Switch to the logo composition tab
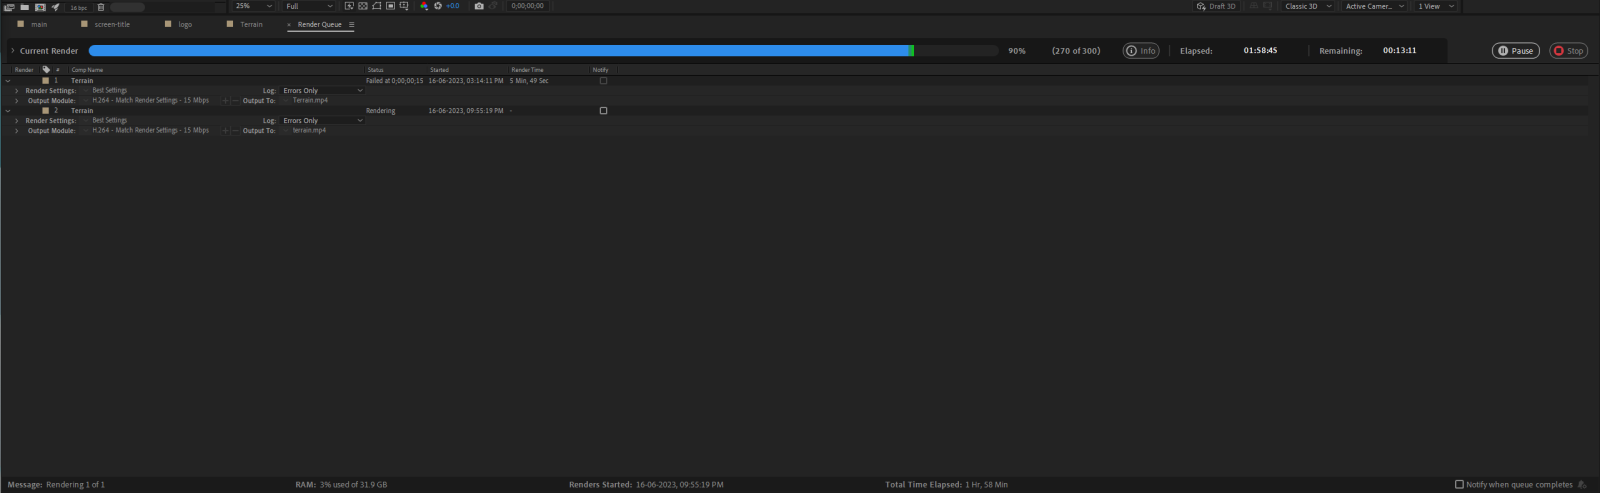Image resolution: width=1600 pixels, height=493 pixels. point(185,25)
